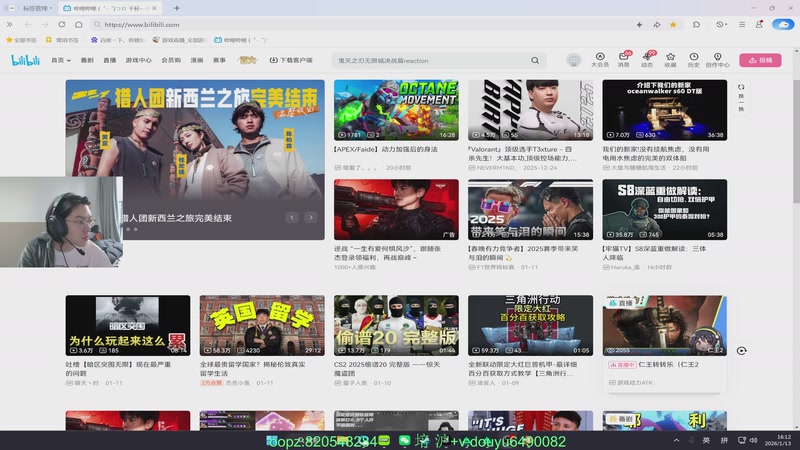The width and height of the screenshot is (800, 450).
Task: Click the browser reload button
Action: (62, 24)
